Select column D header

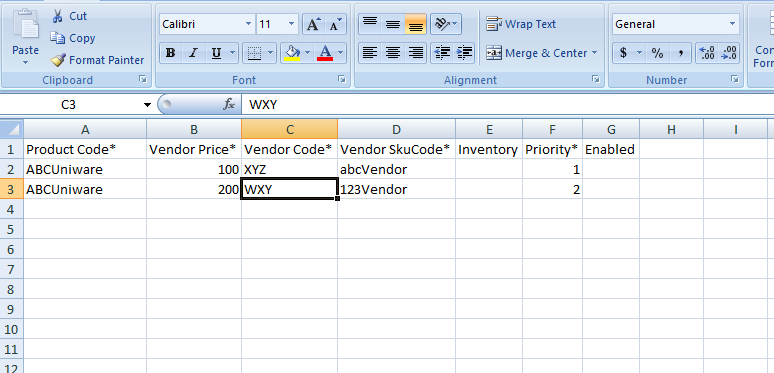tap(396, 129)
